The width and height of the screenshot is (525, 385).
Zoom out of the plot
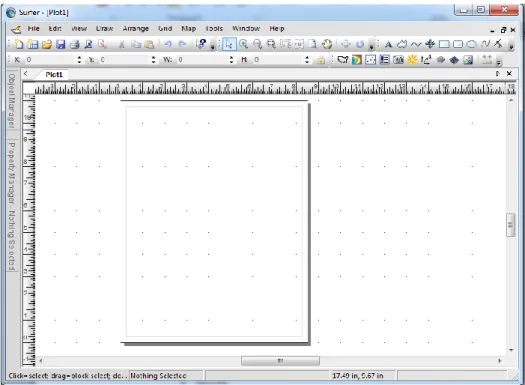pyautogui.click(x=257, y=44)
